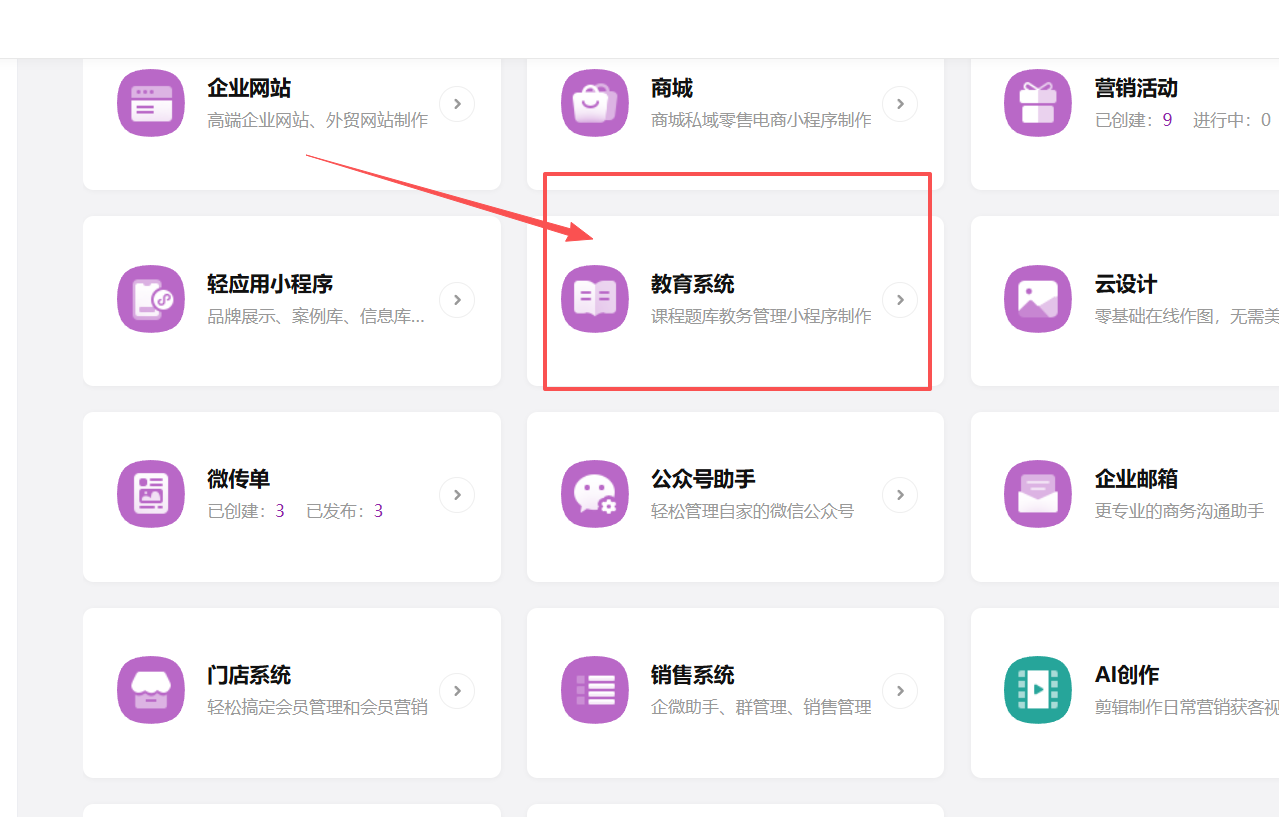The height and width of the screenshot is (817, 1279).
Task: Open the 商城 title link
Action: point(672,88)
